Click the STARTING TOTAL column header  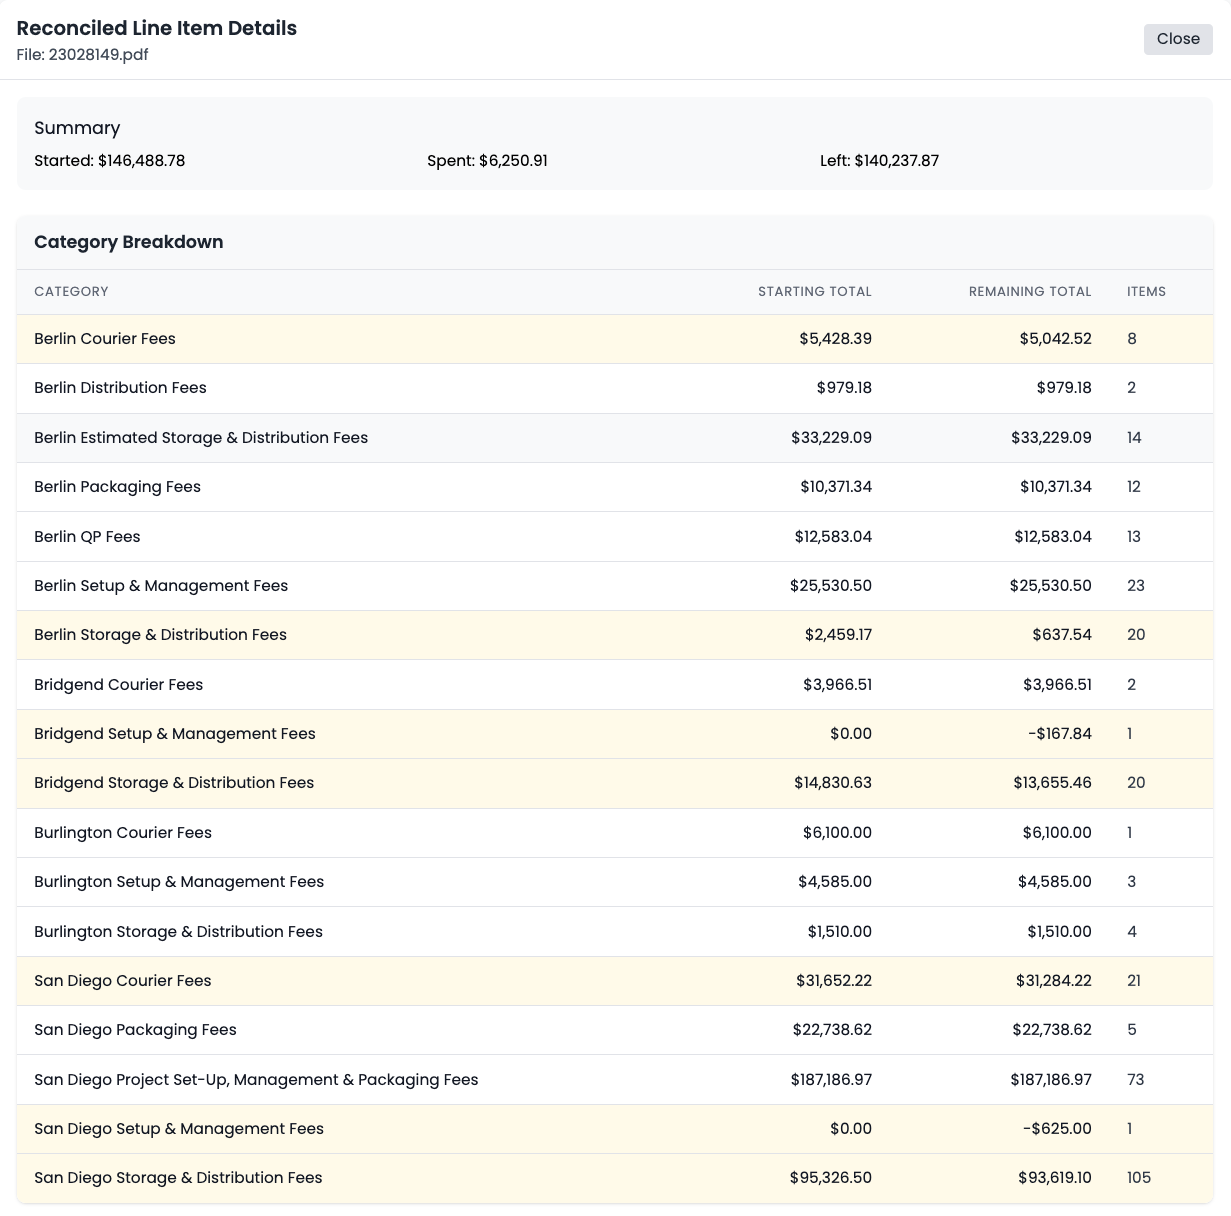pyautogui.click(x=815, y=292)
